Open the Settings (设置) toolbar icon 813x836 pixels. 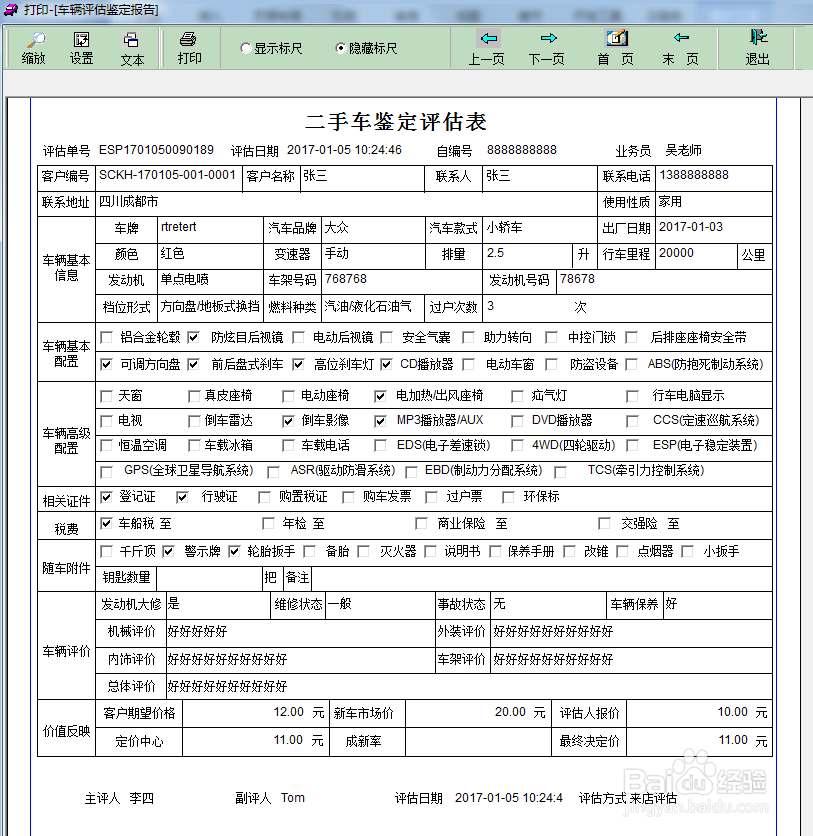(x=82, y=39)
